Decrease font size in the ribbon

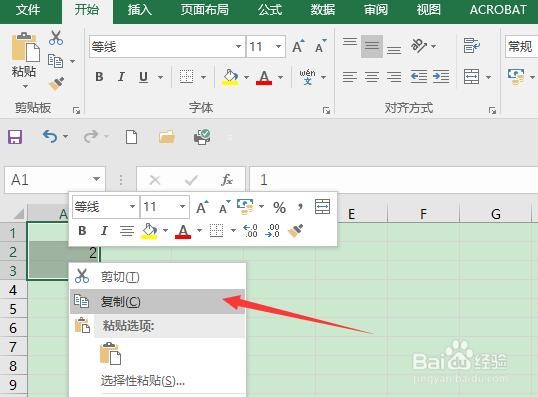coord(320,46)
